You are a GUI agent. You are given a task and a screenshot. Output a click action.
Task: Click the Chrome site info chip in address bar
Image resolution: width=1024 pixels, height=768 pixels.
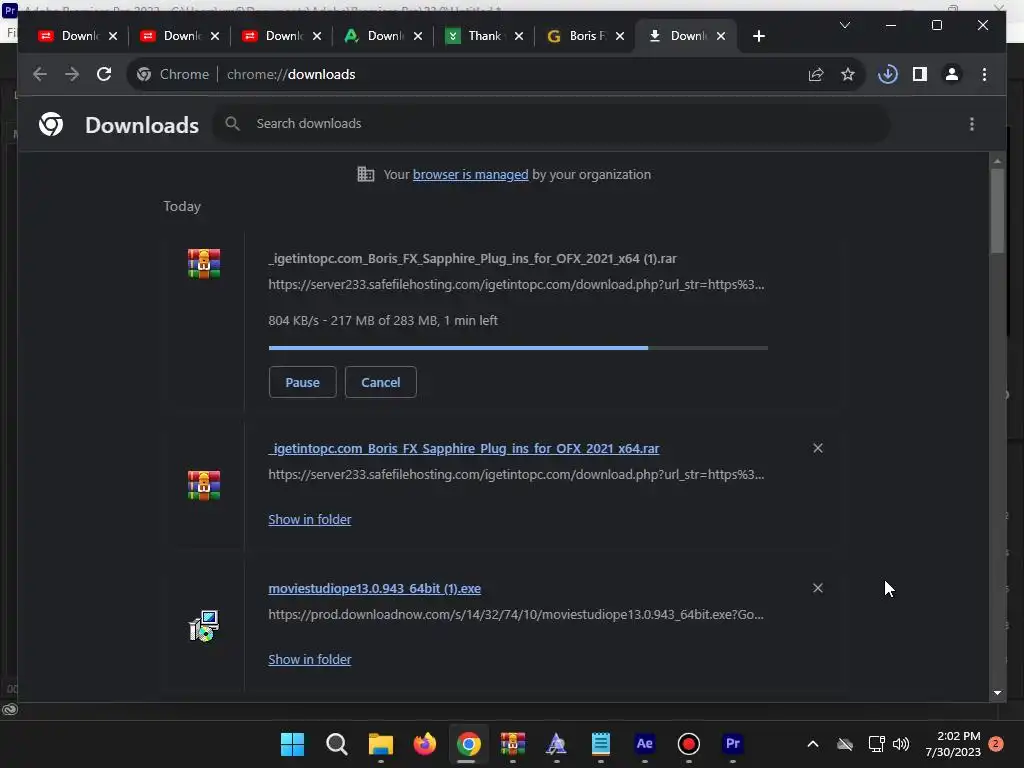(173, 74)
